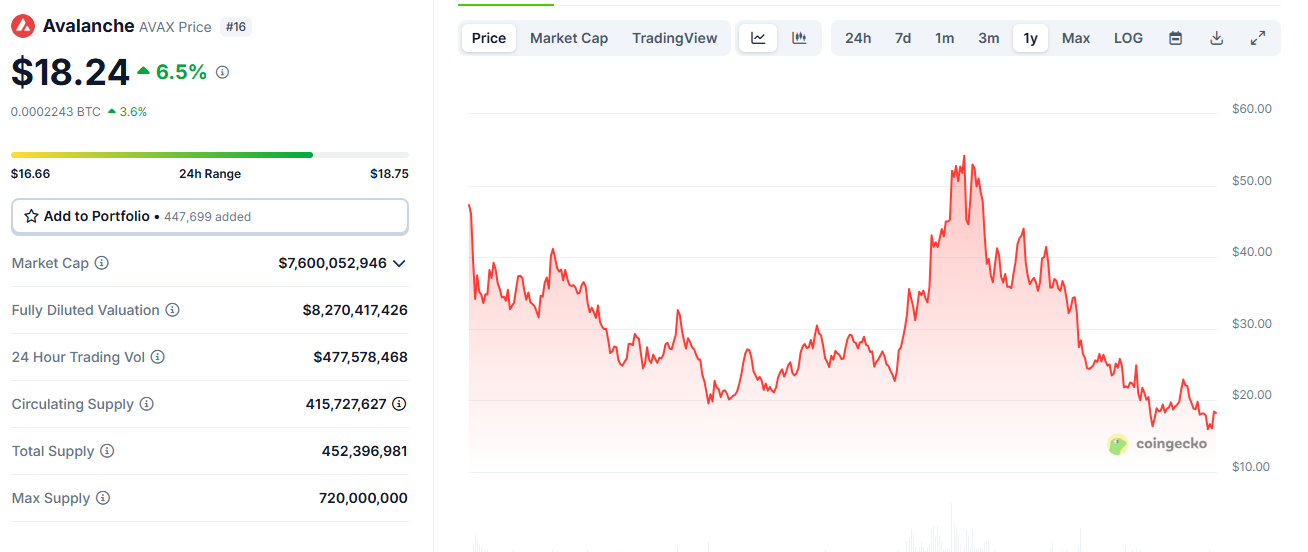Click the $18.24 current price
The height and width of the screenshot is (552, 1308).
coord(70,72)
